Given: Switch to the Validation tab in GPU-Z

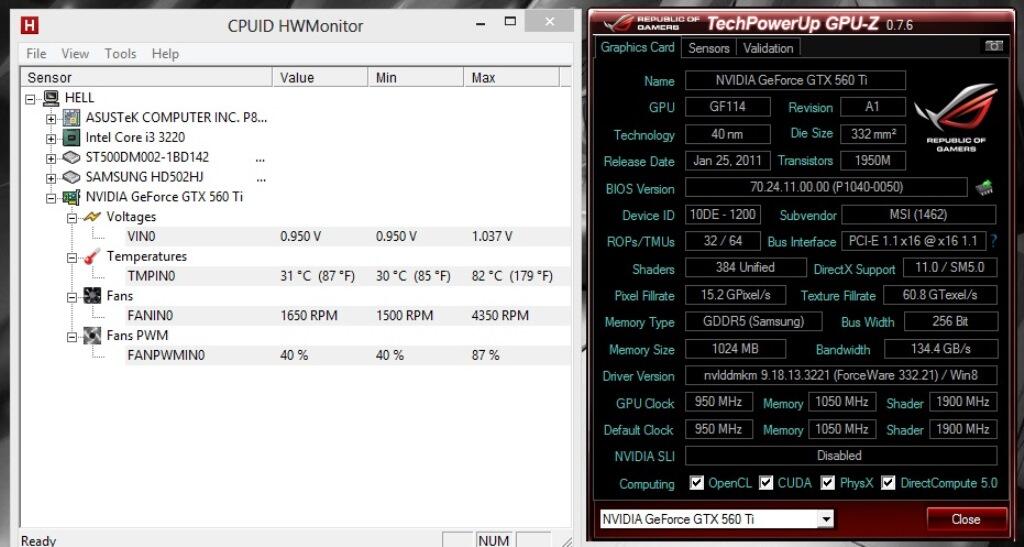Looking at the screenshot, I should point(768,48).
